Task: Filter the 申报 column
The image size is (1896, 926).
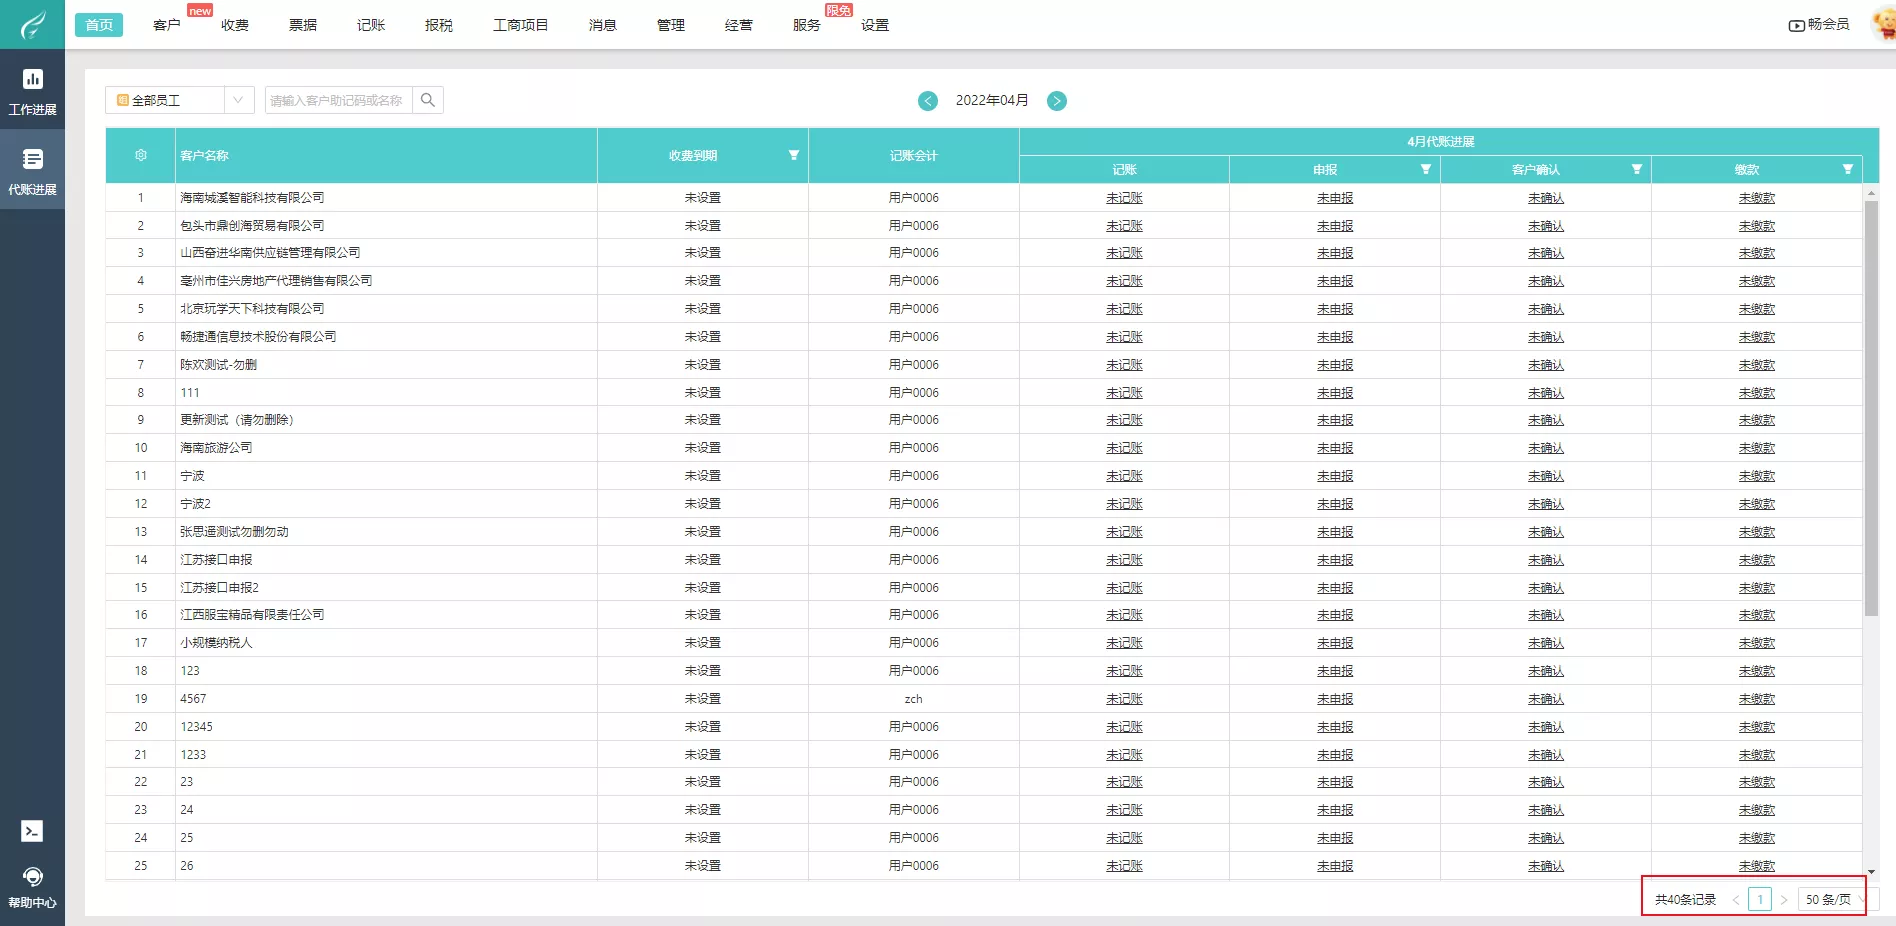Action: point(1426,169)
